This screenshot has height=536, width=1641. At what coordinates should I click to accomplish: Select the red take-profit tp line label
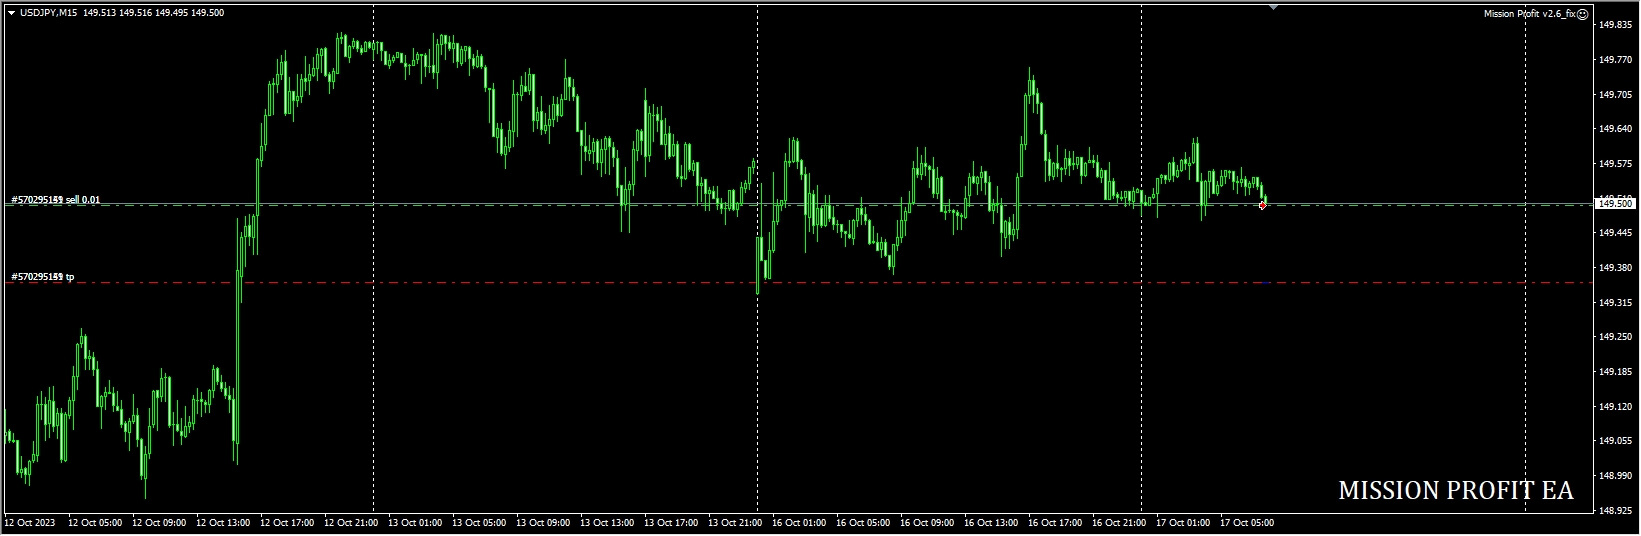(x=42, y=277)
